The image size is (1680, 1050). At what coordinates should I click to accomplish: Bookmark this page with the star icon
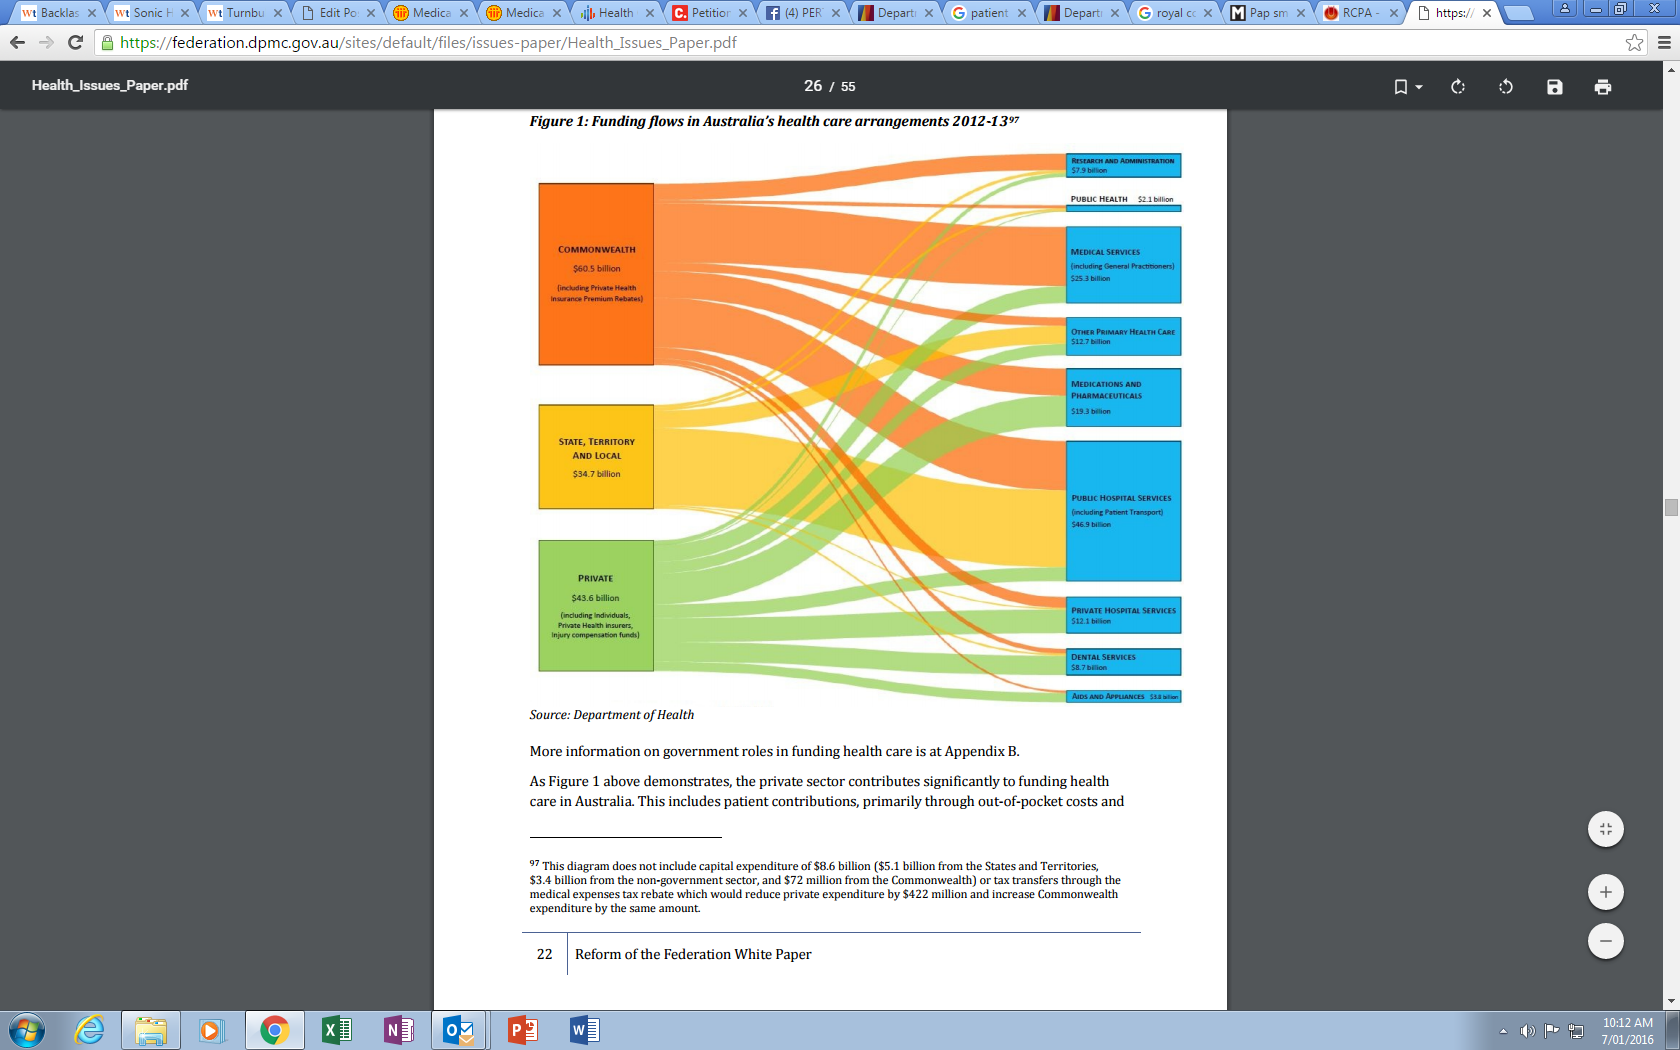tap(1634, 42)
